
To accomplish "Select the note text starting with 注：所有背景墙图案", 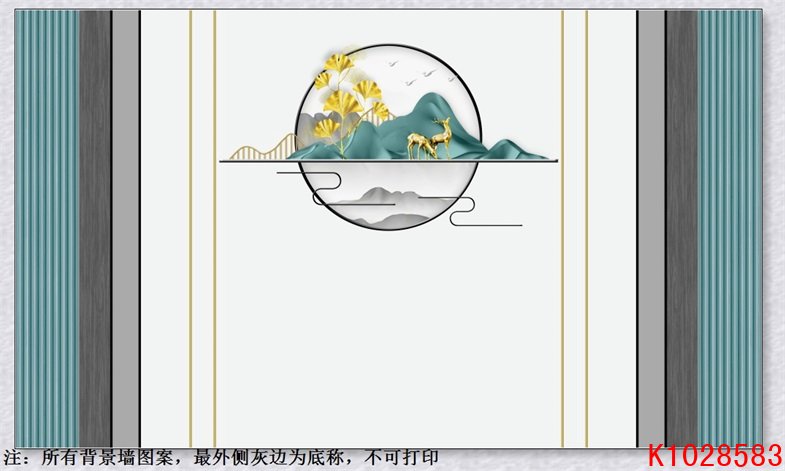I will pos(221,458).
